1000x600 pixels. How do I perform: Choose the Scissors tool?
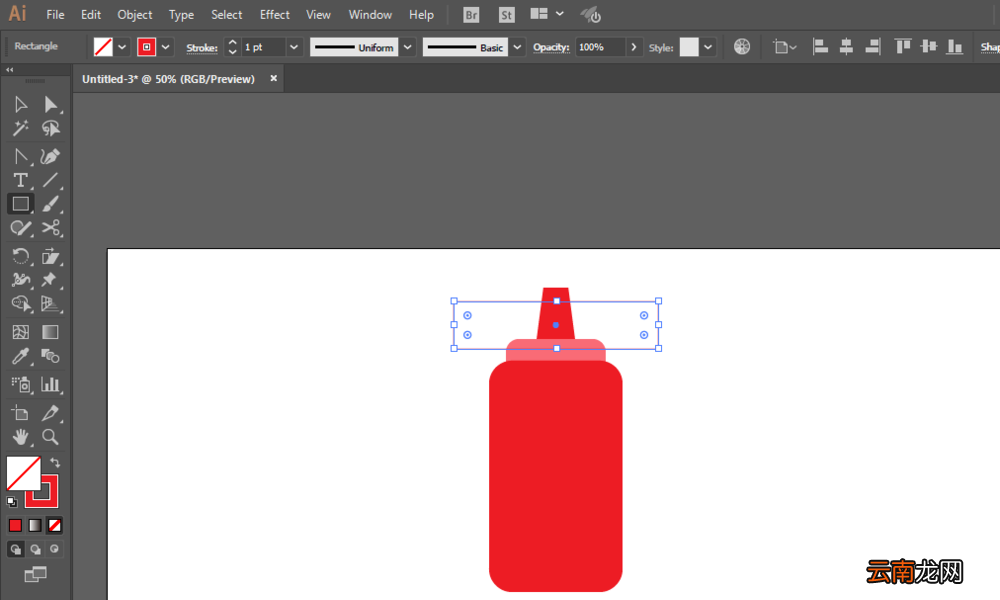(50, 228)
